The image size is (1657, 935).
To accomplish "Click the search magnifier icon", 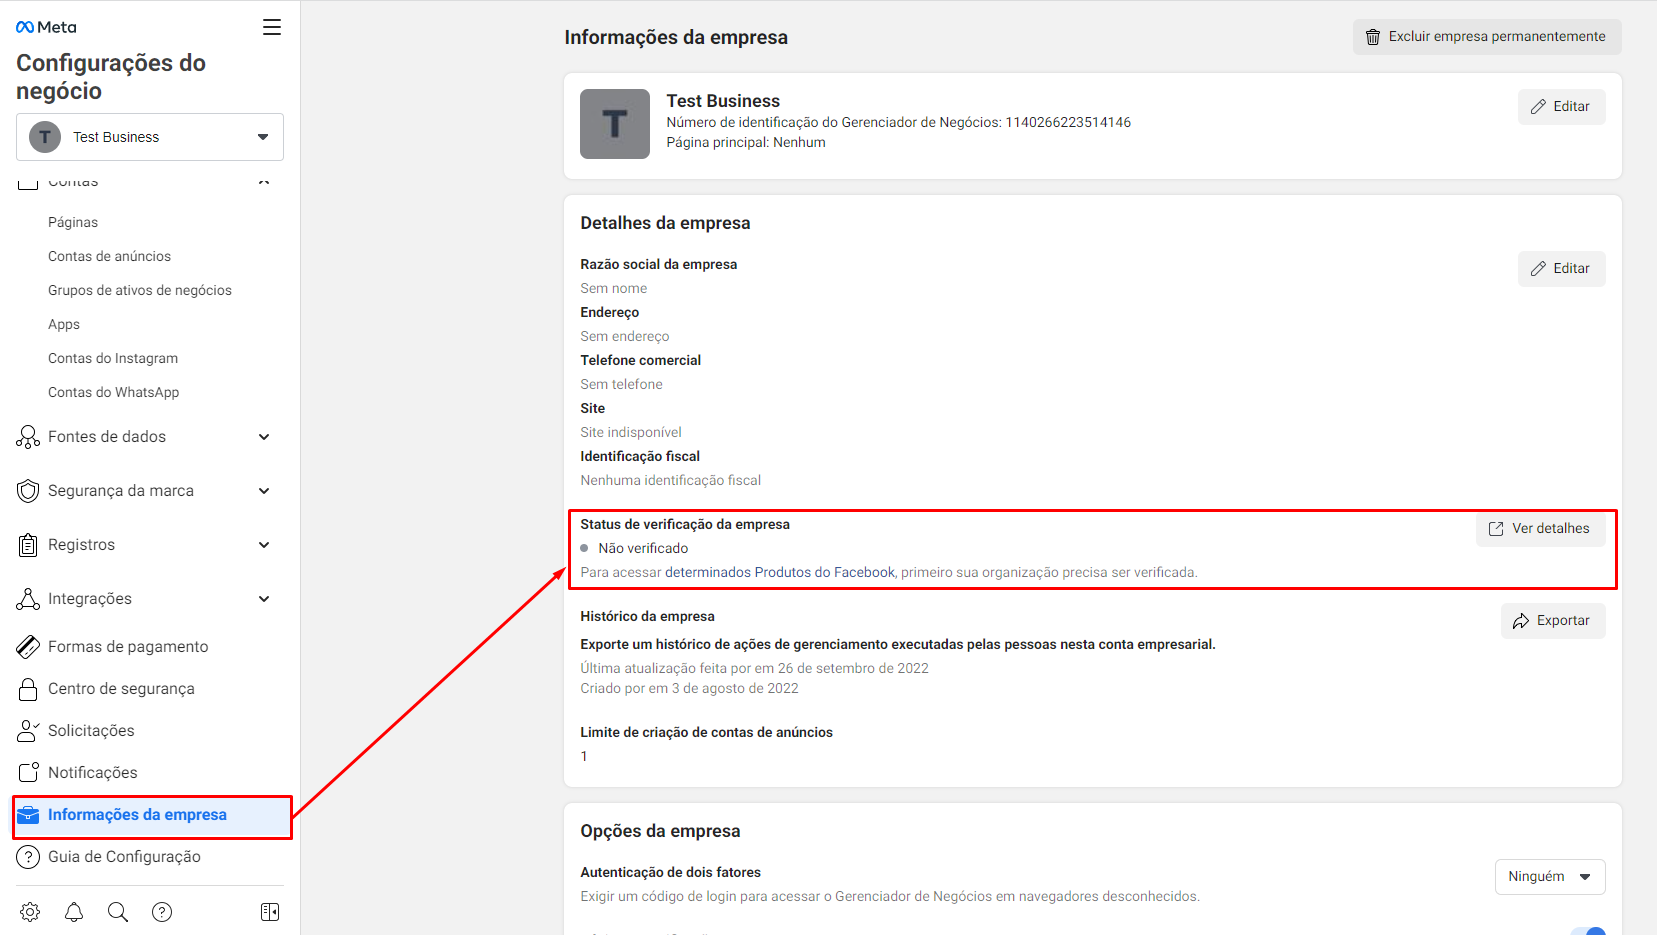I will click(118, 912).
